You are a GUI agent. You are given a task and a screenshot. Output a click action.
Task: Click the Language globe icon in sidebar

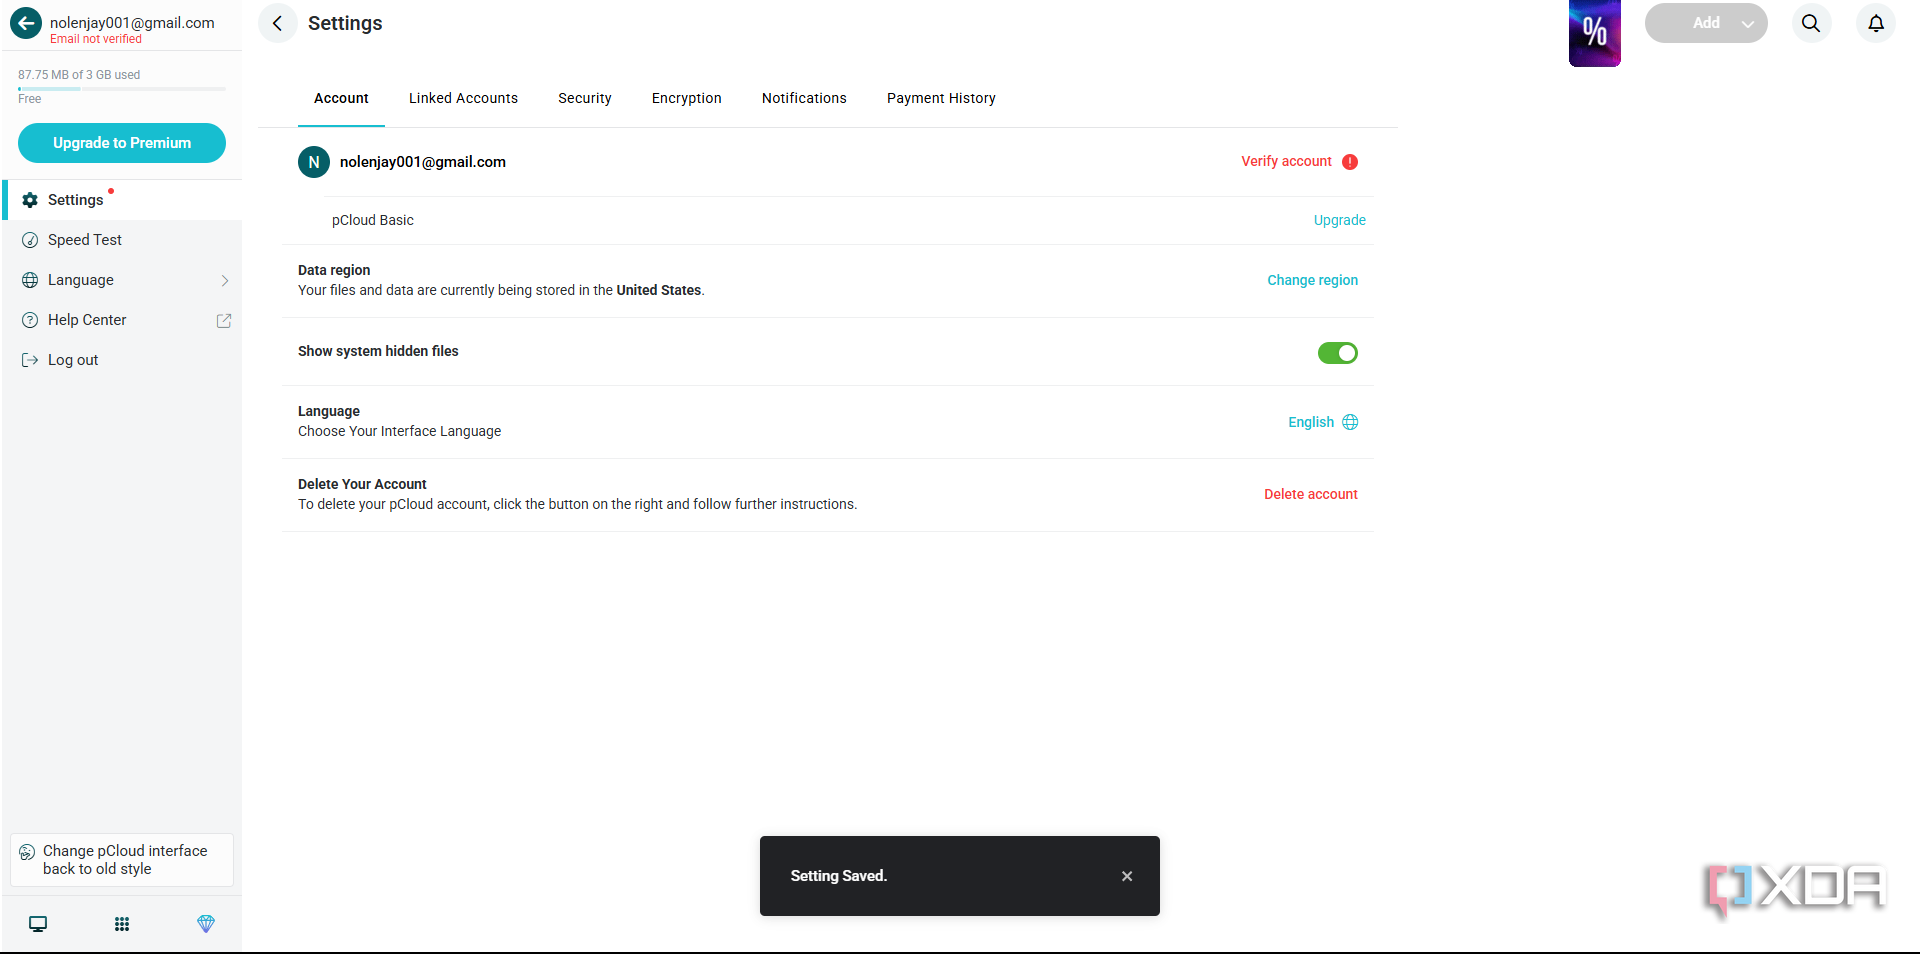coord(30,280)
